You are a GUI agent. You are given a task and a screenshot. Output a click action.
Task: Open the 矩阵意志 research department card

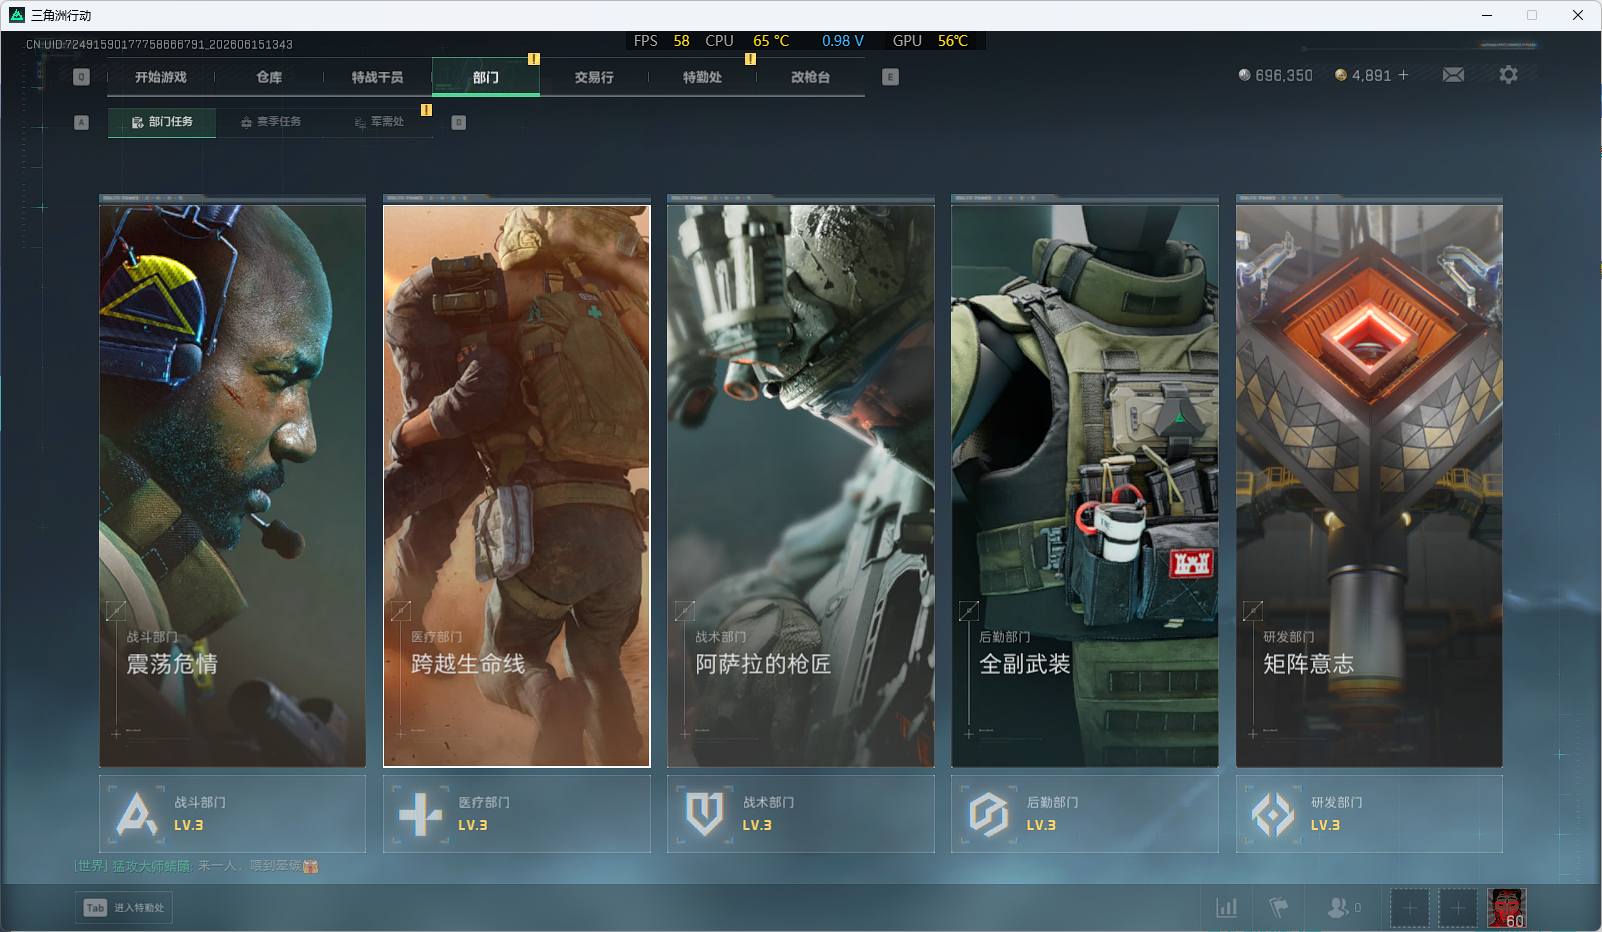click(1369, 486)
